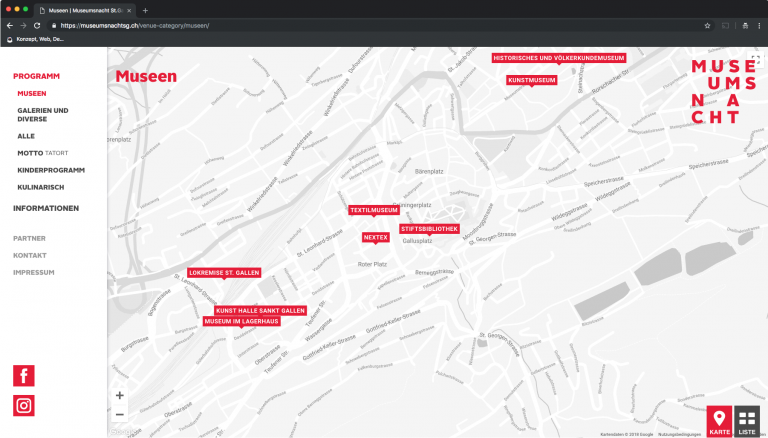Select Museum im Lagerhaus marker

click(x=241, y=321)
